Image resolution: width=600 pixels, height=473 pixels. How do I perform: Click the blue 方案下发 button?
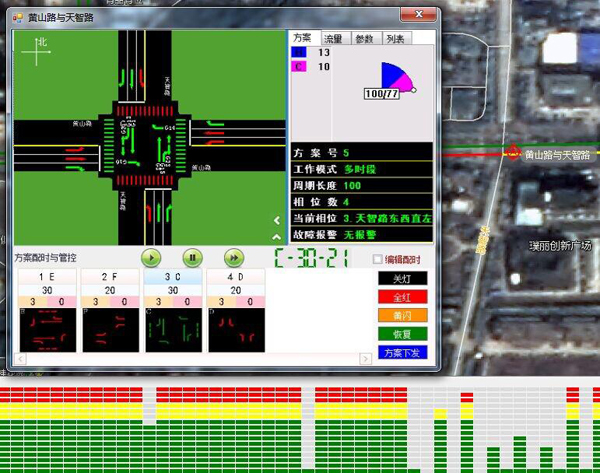pos(402,352)
